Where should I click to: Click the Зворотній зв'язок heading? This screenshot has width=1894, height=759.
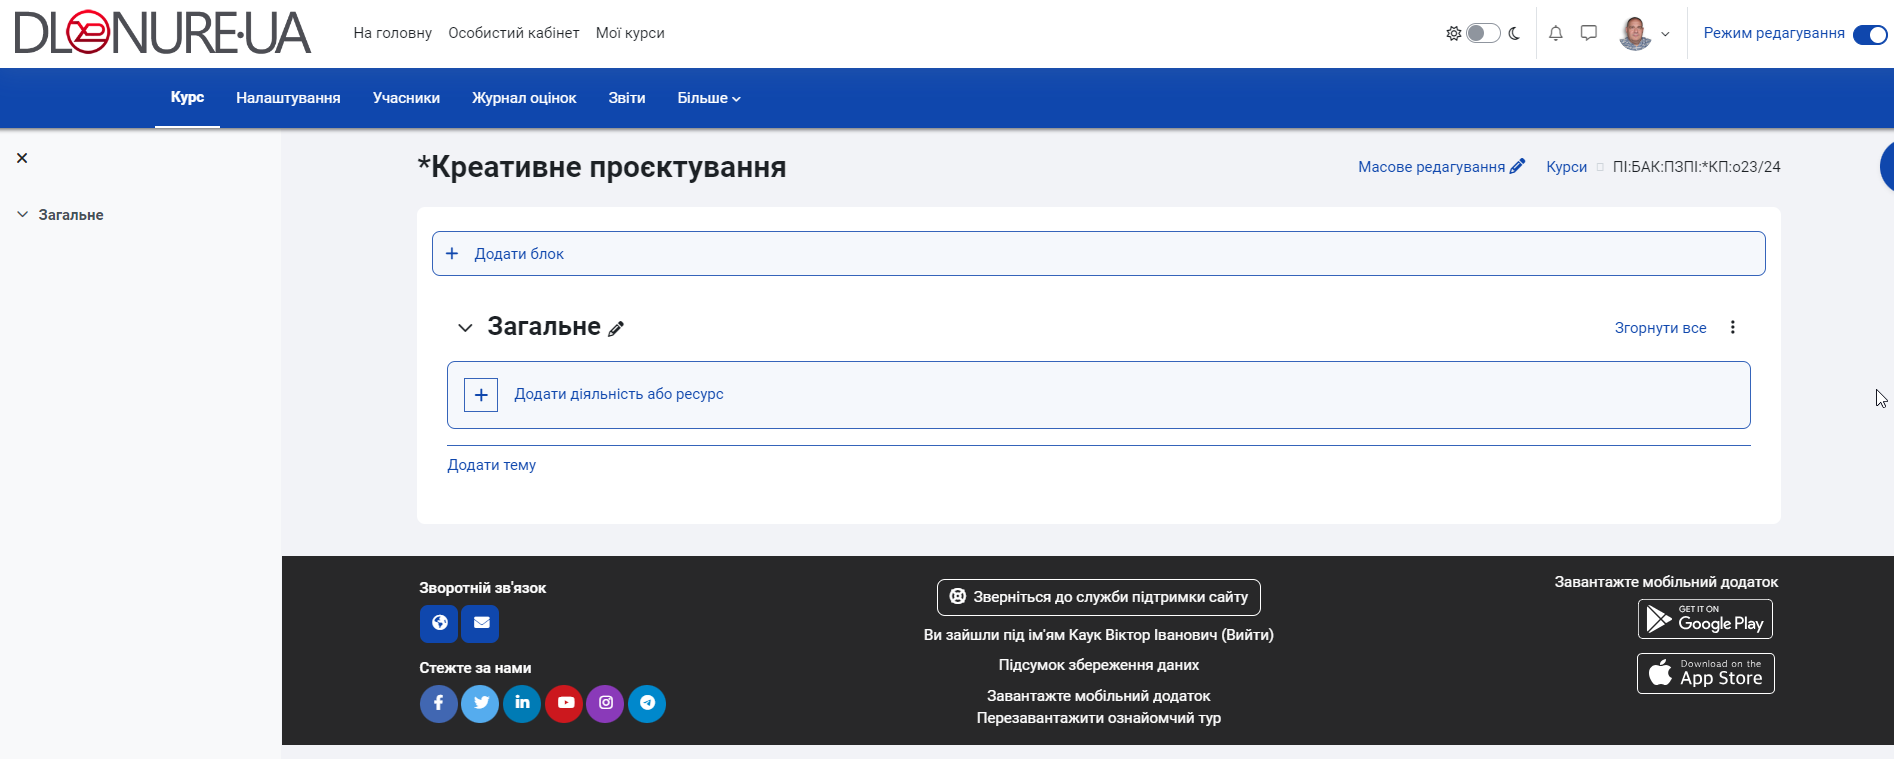(482, 588)
